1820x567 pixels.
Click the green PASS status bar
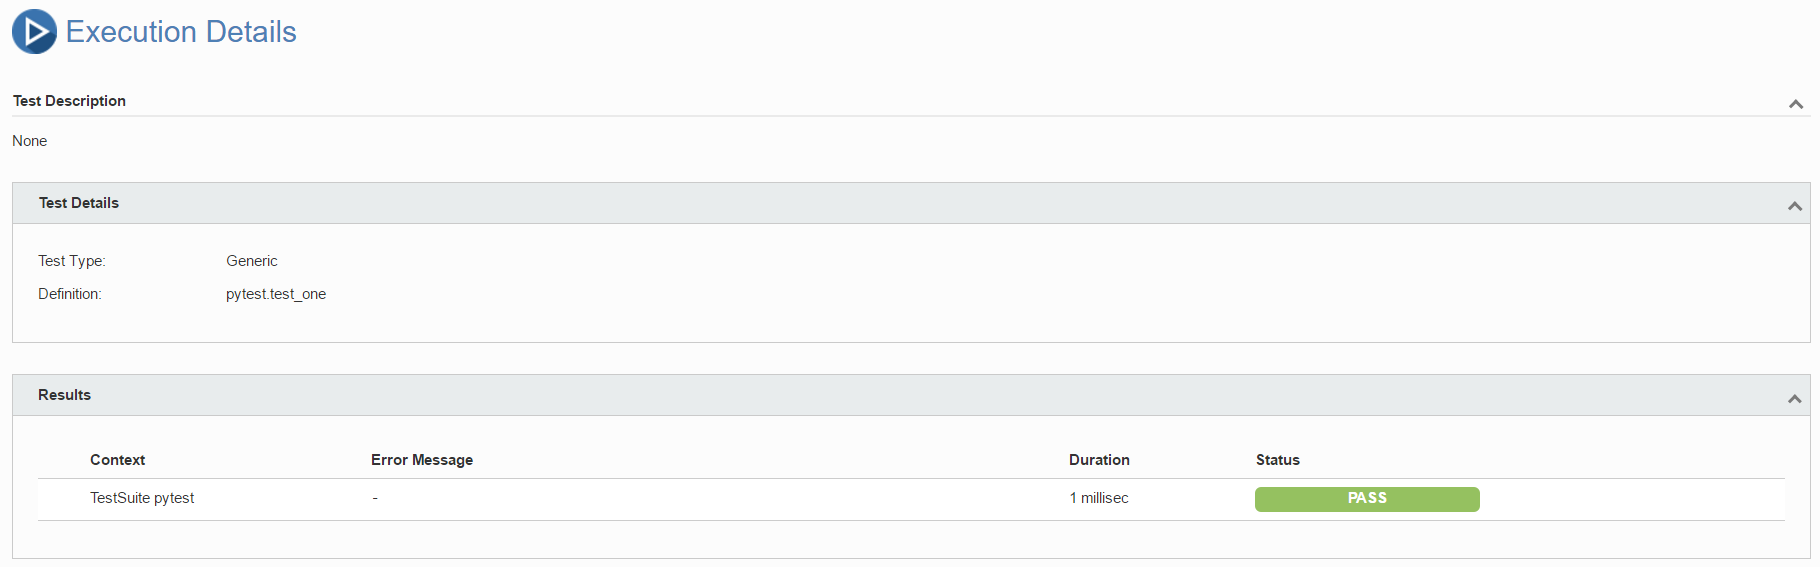1367,499
